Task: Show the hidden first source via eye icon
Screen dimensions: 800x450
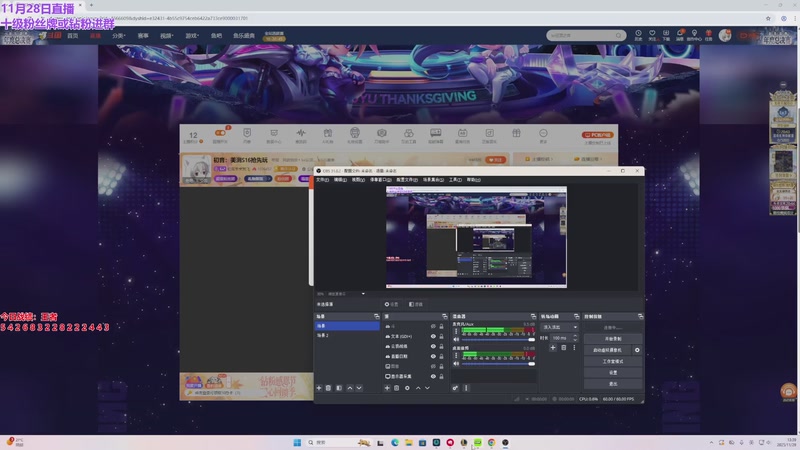Action: pyautogui.click(x=433, y=327)
